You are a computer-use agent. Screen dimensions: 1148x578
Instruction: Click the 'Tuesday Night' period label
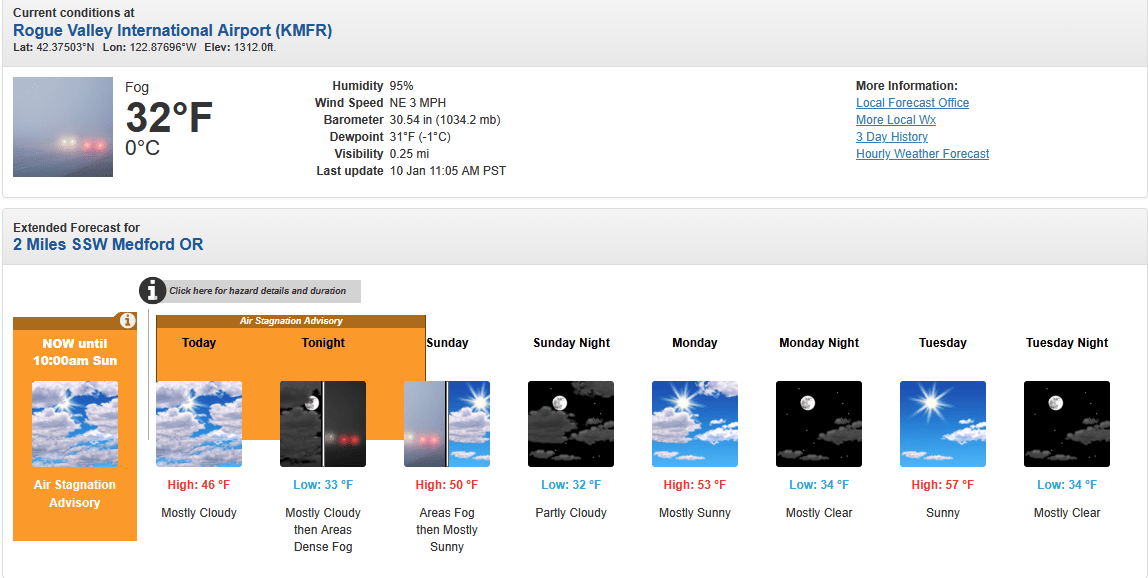click(x=1067, y=343)
